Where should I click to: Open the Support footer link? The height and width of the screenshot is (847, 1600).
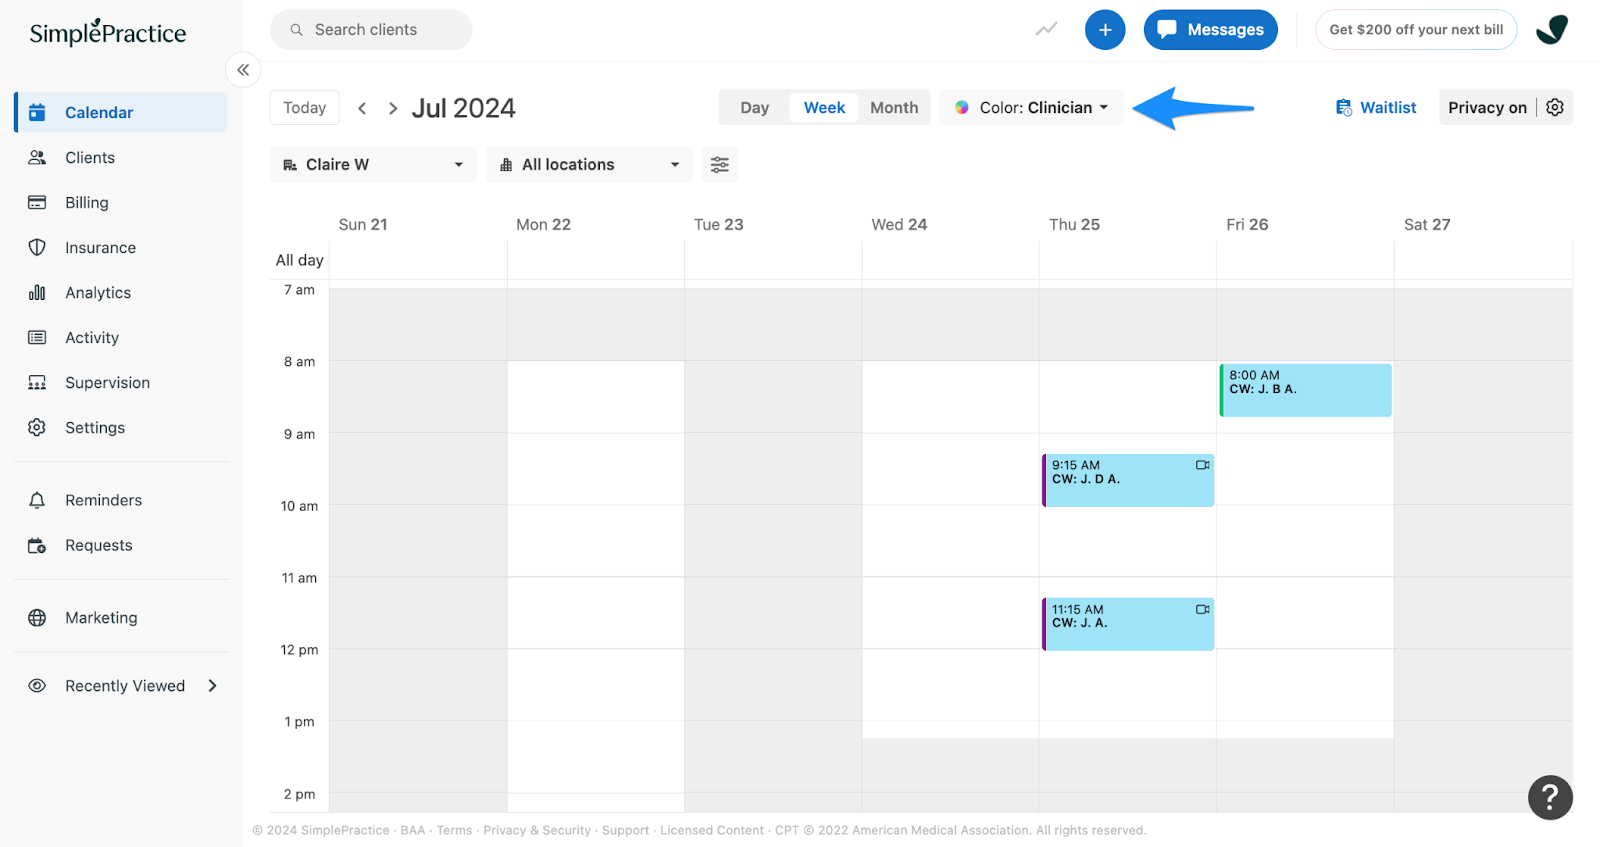625,830
